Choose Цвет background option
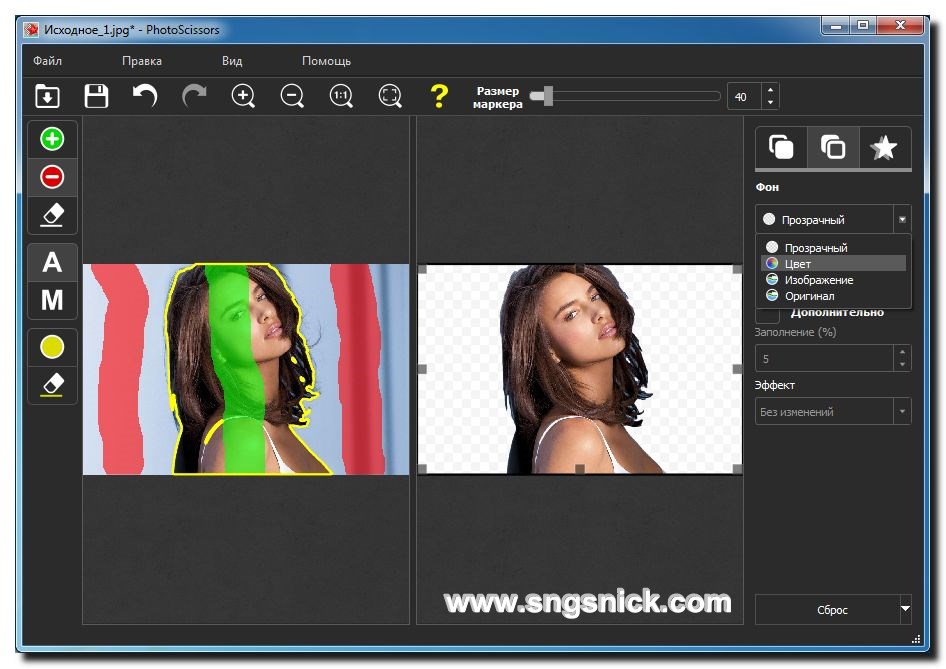The width and height of the screenshot is (946, 669). pyautogui.click(x=834, y=264)
